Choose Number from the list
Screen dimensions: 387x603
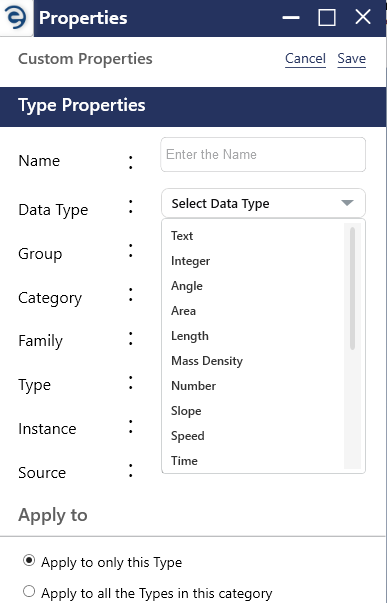pos(193,386)
